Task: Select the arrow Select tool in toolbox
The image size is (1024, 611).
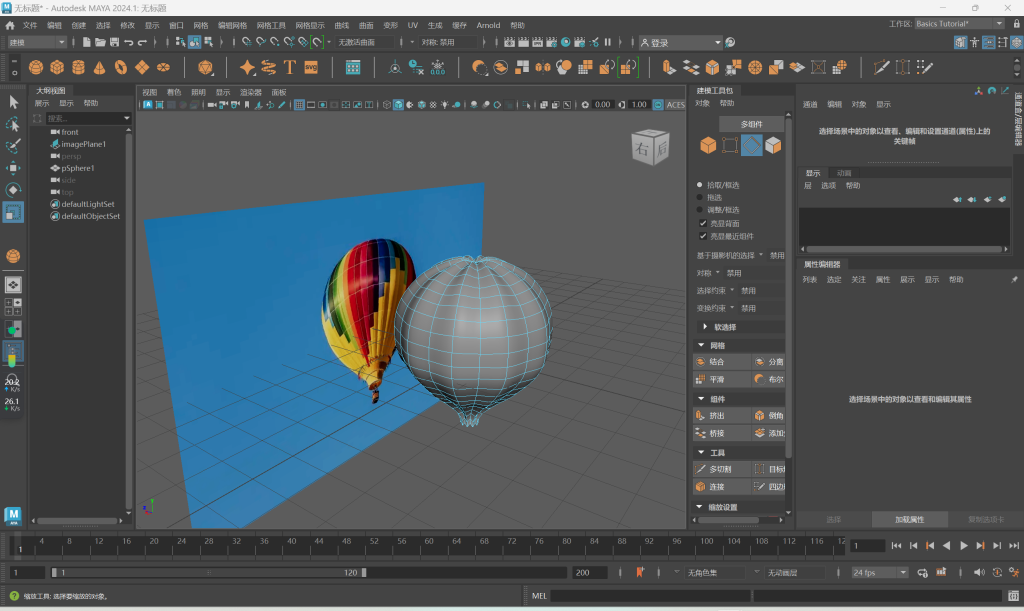Action: point(13,102)
